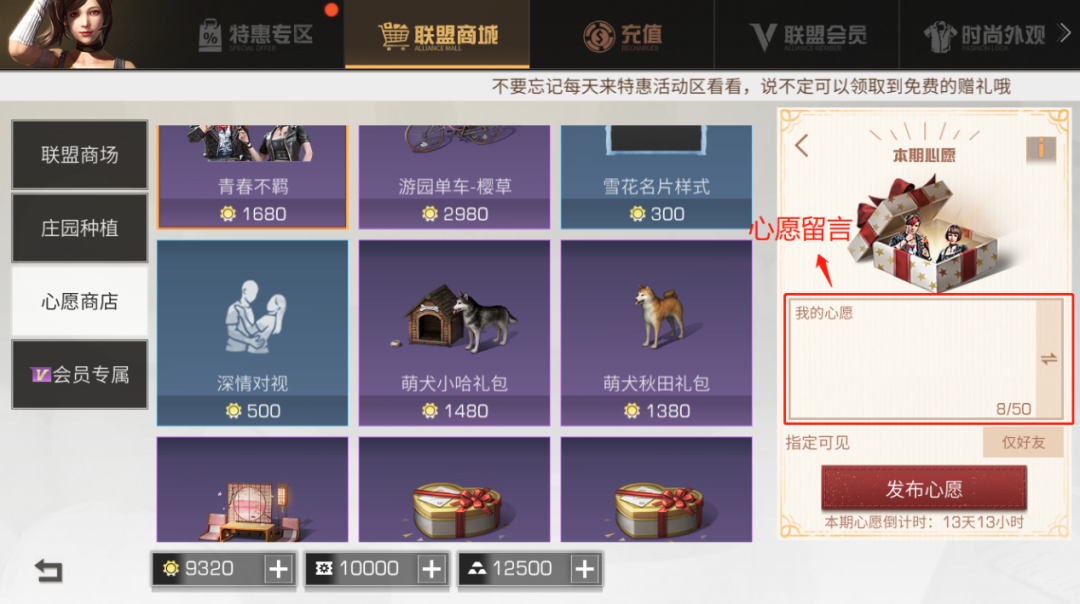Viewport: 1080px width, 604px height.
Task: Click the swap arrows icon in wish box
Action: 1048,359
